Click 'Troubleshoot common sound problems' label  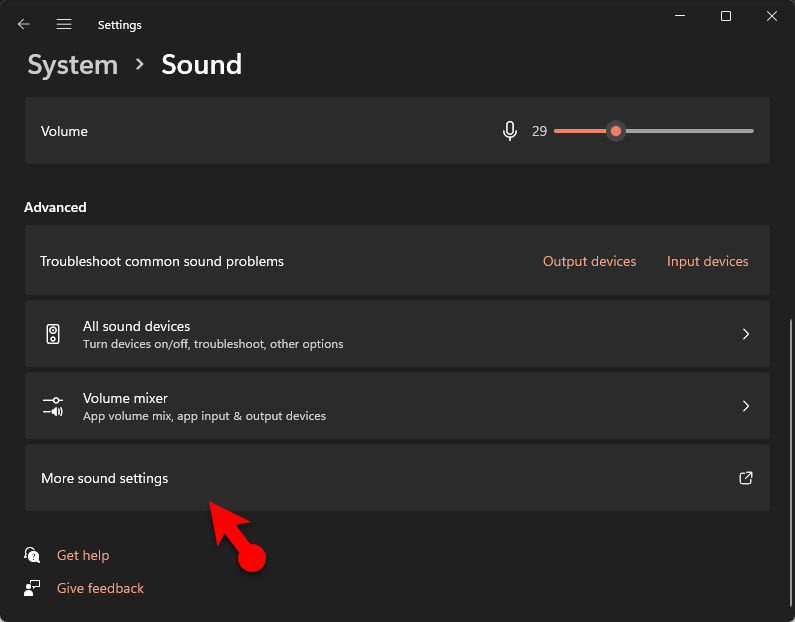coord(162,261)
